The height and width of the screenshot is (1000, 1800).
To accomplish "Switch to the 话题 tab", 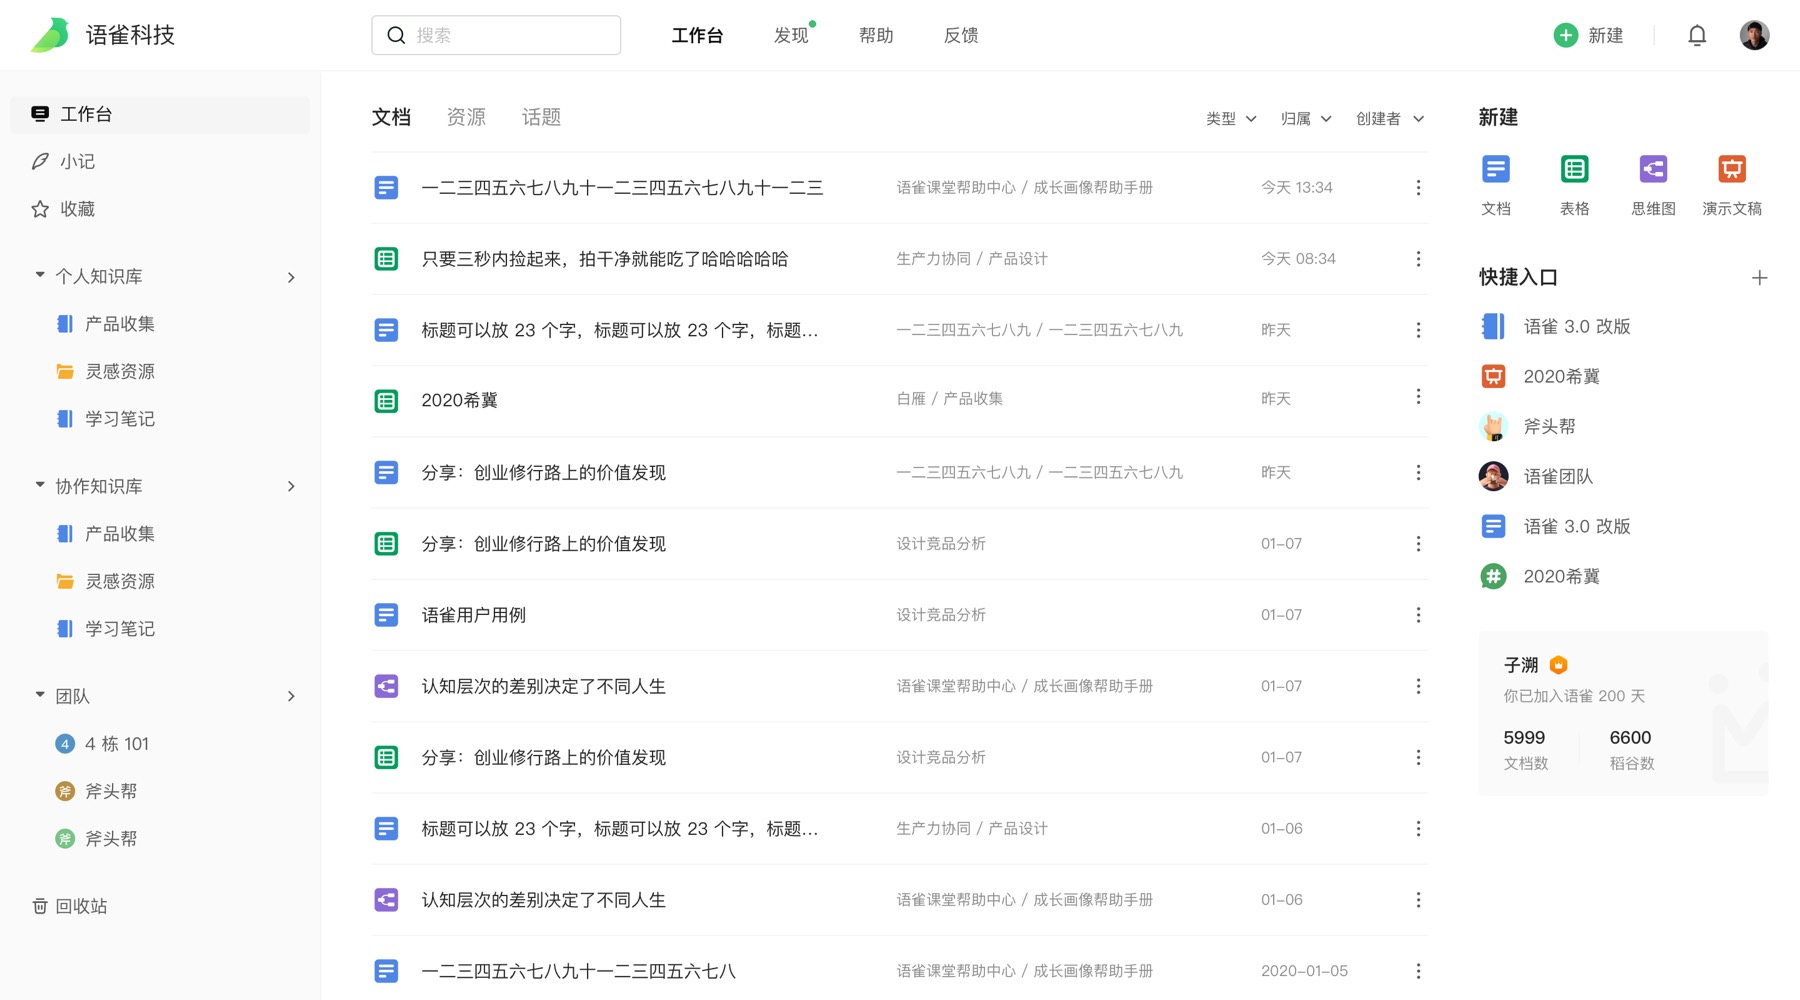I will [x=541, y=118].
